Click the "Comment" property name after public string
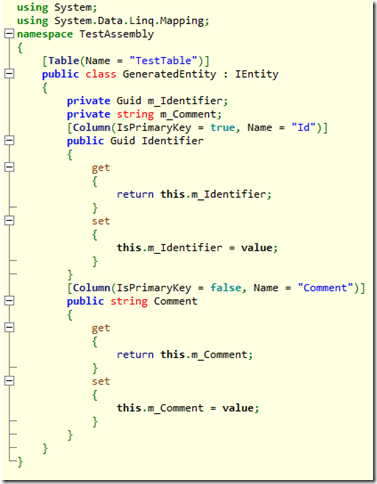377x484 pixels. (176, 301)
